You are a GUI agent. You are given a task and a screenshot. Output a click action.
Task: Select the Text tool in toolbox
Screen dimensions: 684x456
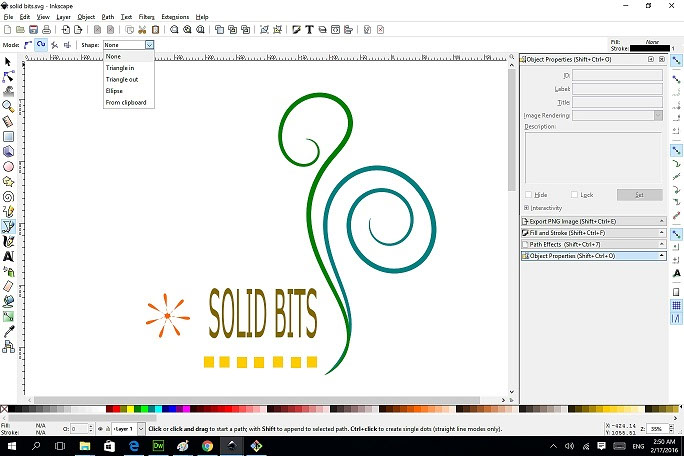coord(8,256)
